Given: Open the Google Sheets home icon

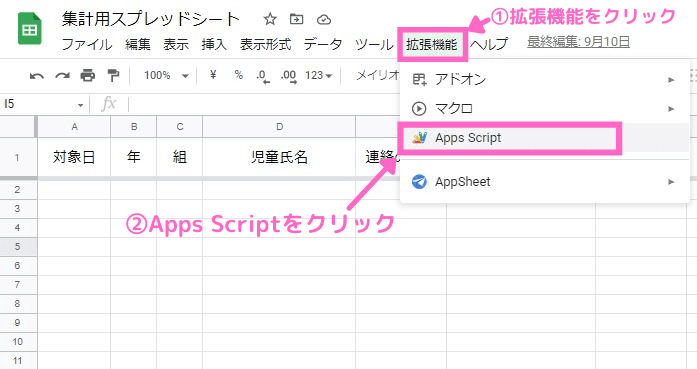Looking at the screenshot, I should 30,29.
